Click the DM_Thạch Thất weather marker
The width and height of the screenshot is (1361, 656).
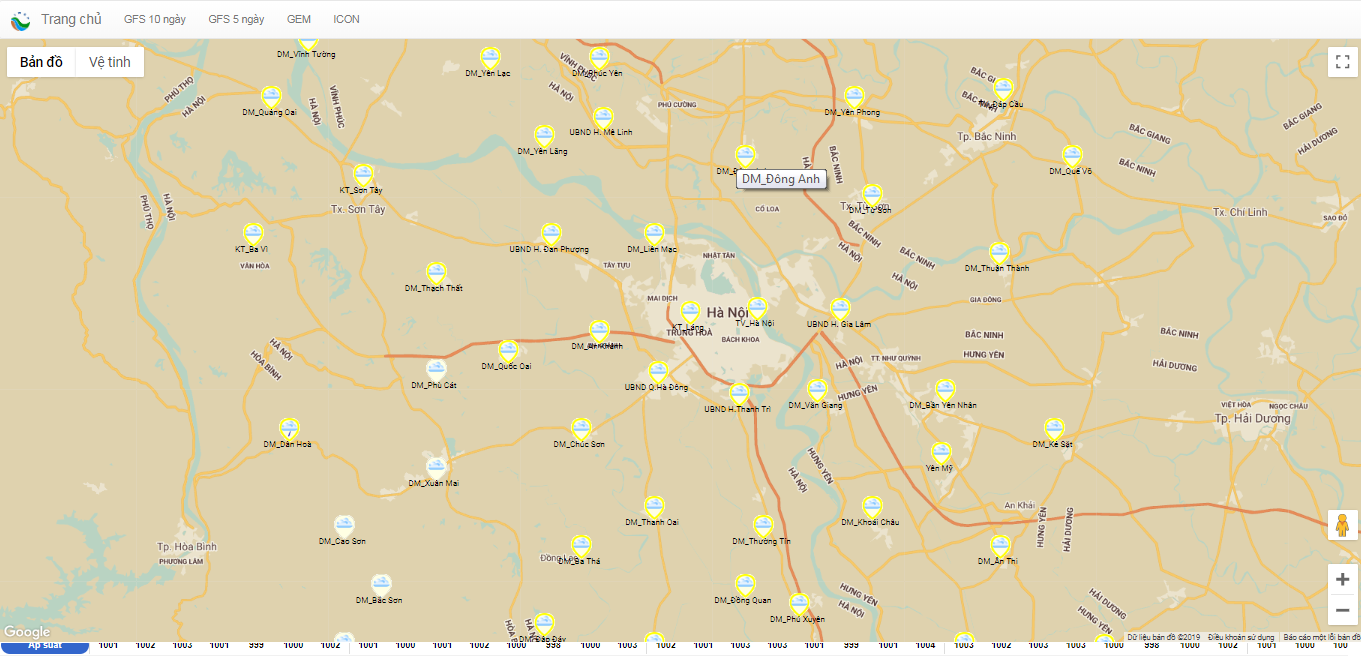point(436,273)
